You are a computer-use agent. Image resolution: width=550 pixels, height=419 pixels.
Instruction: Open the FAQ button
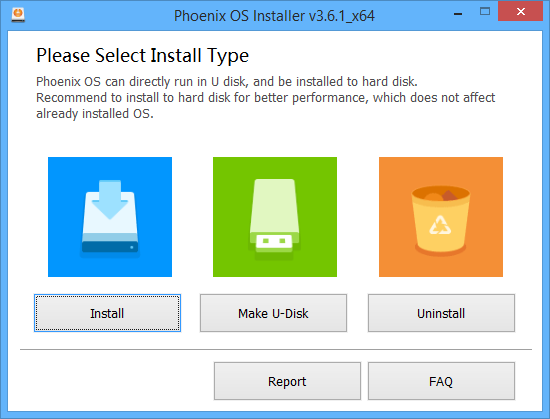pos(441,381)
